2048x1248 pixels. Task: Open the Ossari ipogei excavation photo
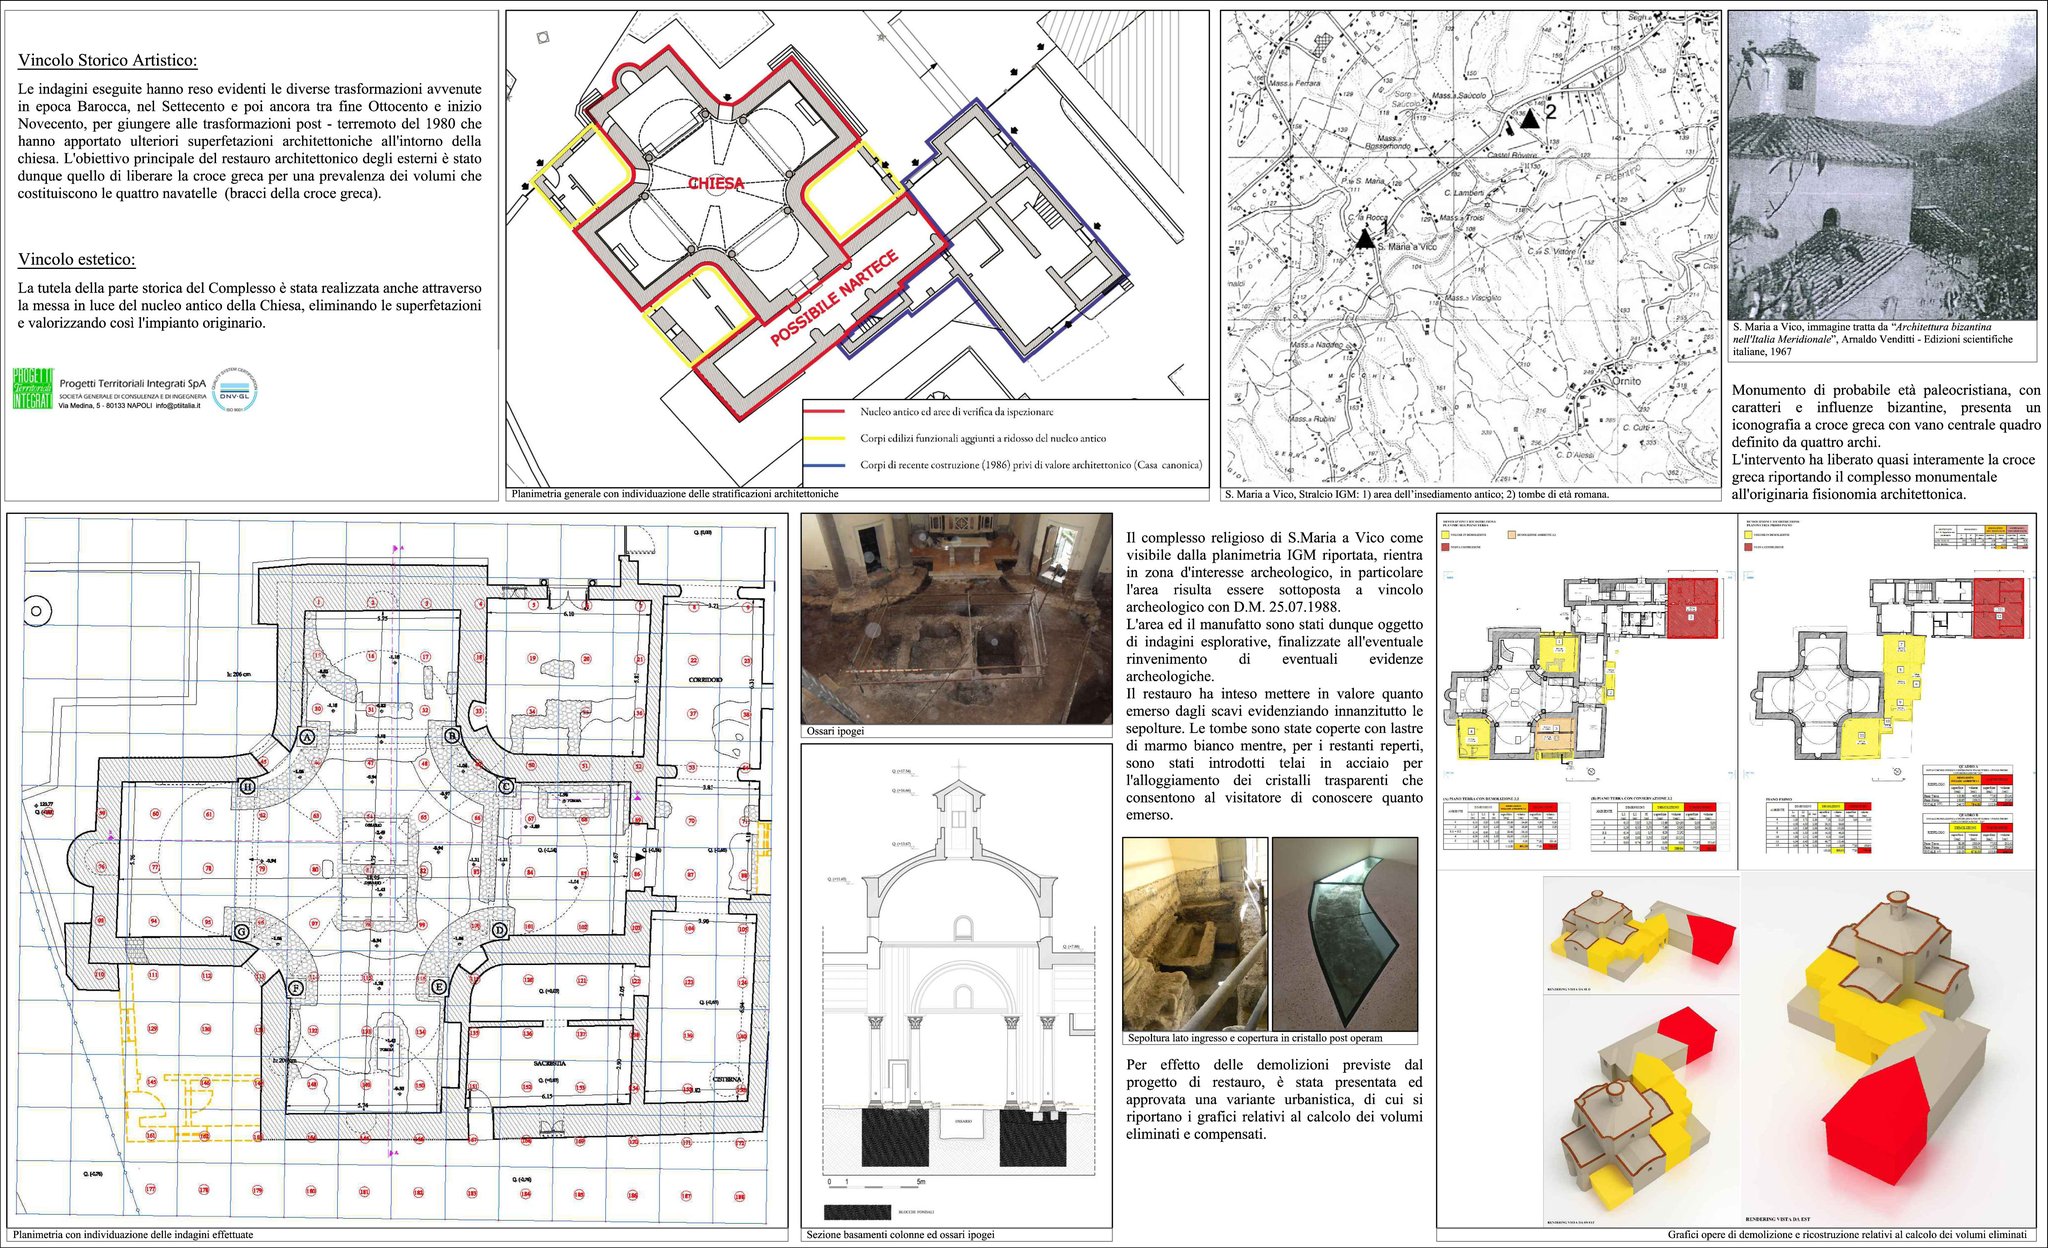[956, 618]
